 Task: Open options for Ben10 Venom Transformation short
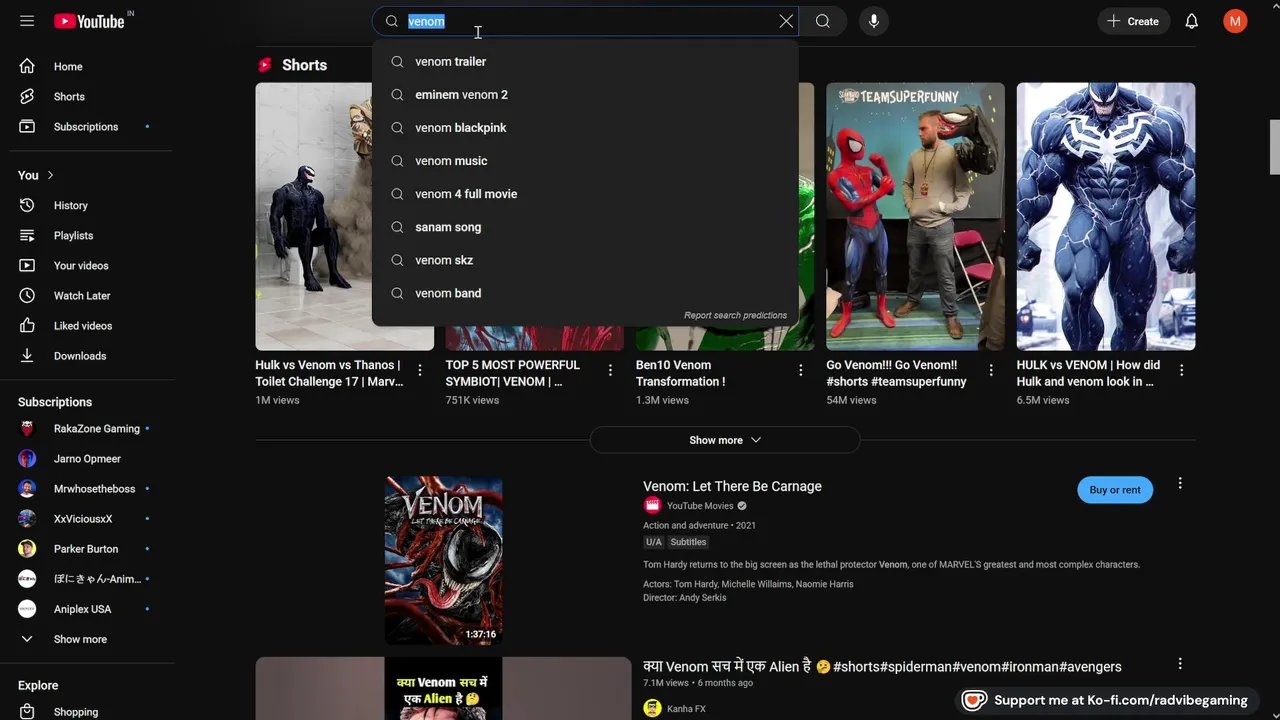[x=800, y=370]
